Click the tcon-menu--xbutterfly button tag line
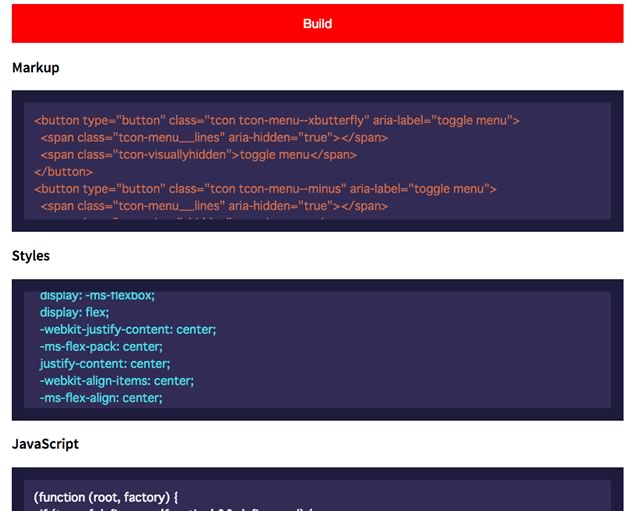The height and width of the screenshot is (511, 640). pyautogui.click(x=277, y=120)
